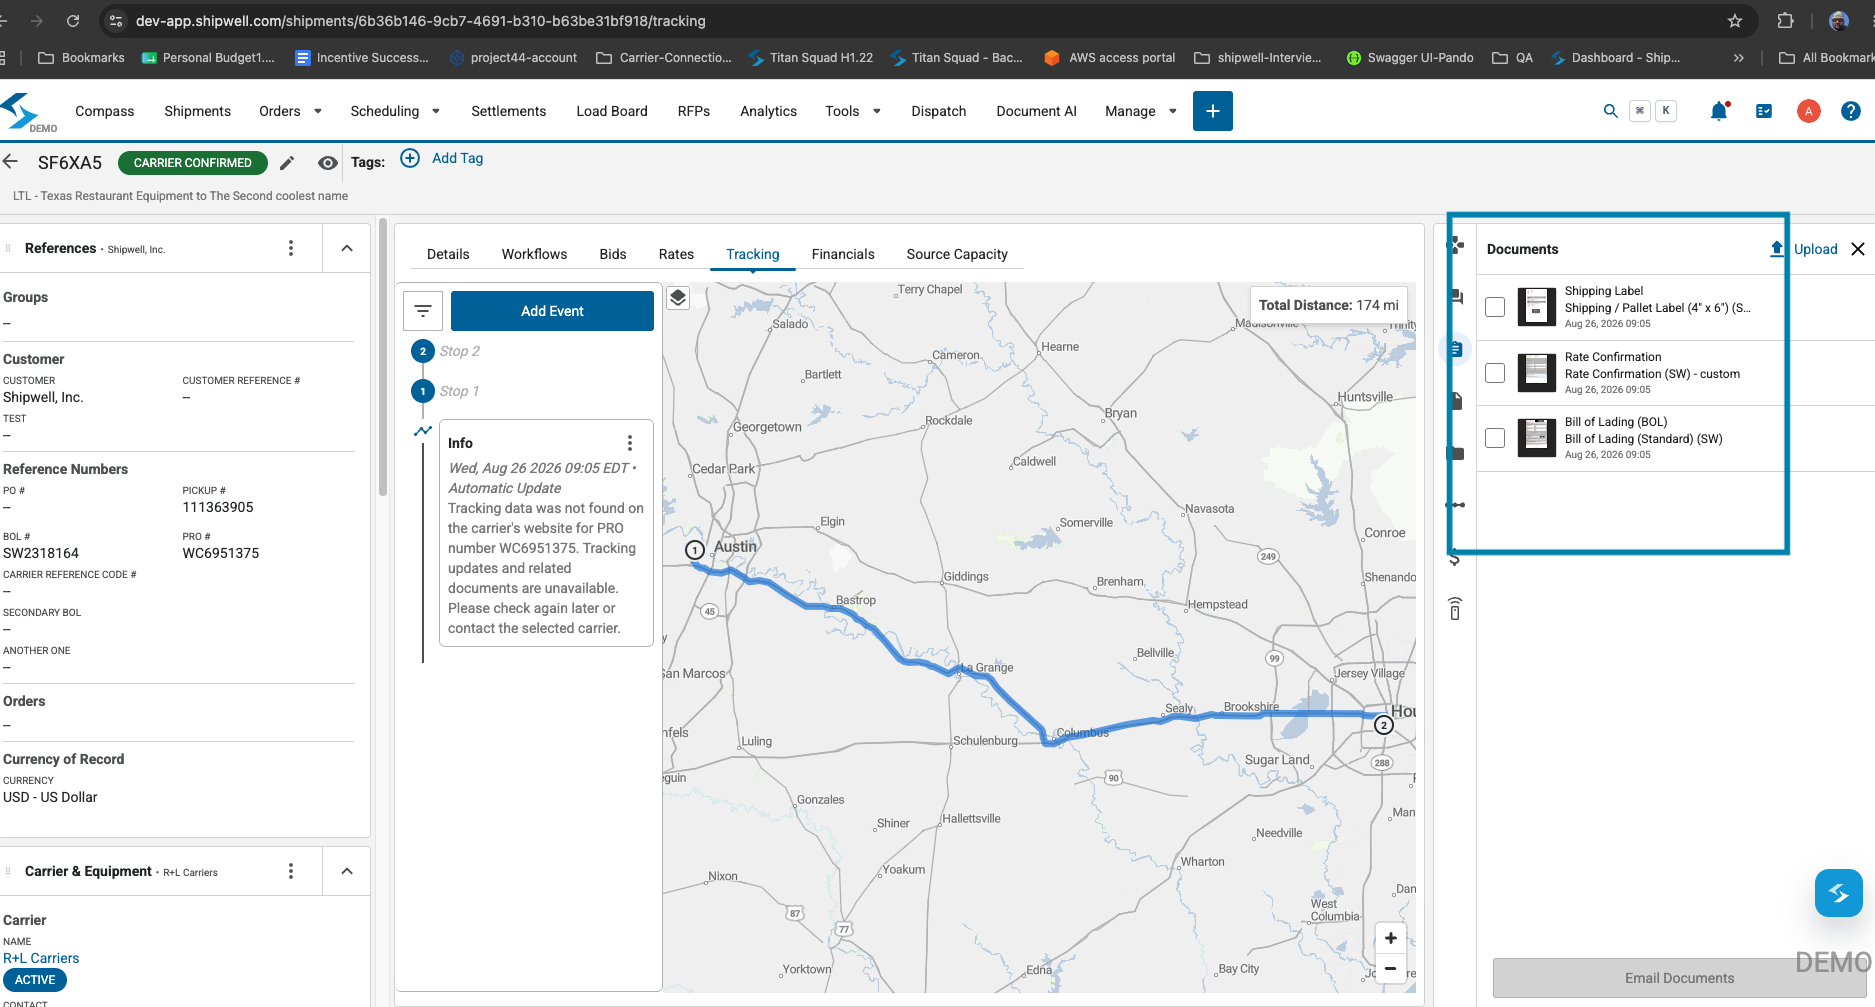Open the user avatar A menu

(x=1808, y=111)
